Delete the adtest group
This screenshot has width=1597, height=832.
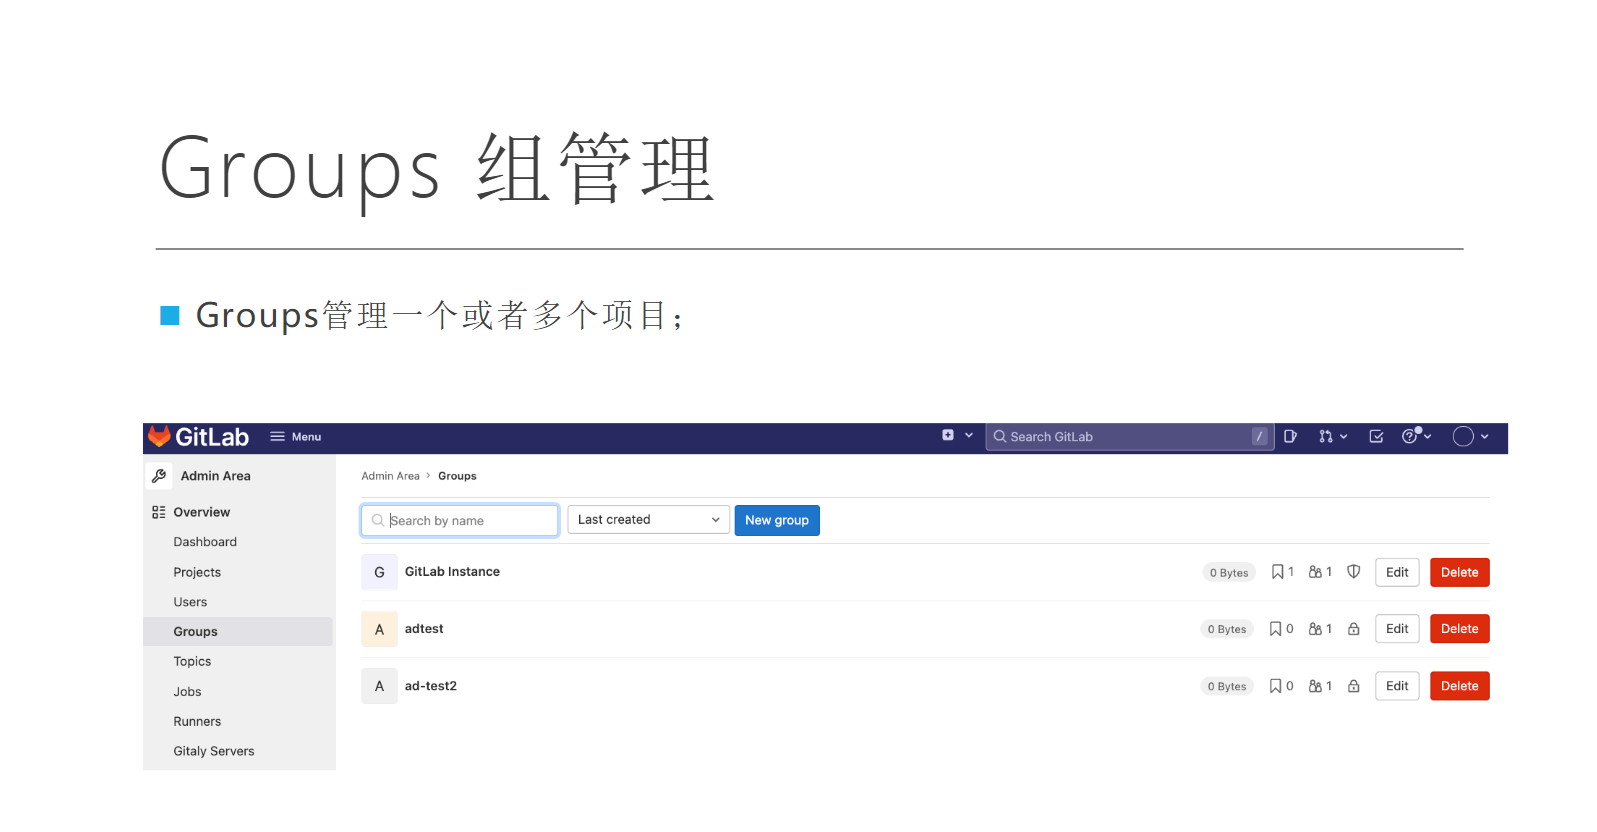tap(1460, 629)
